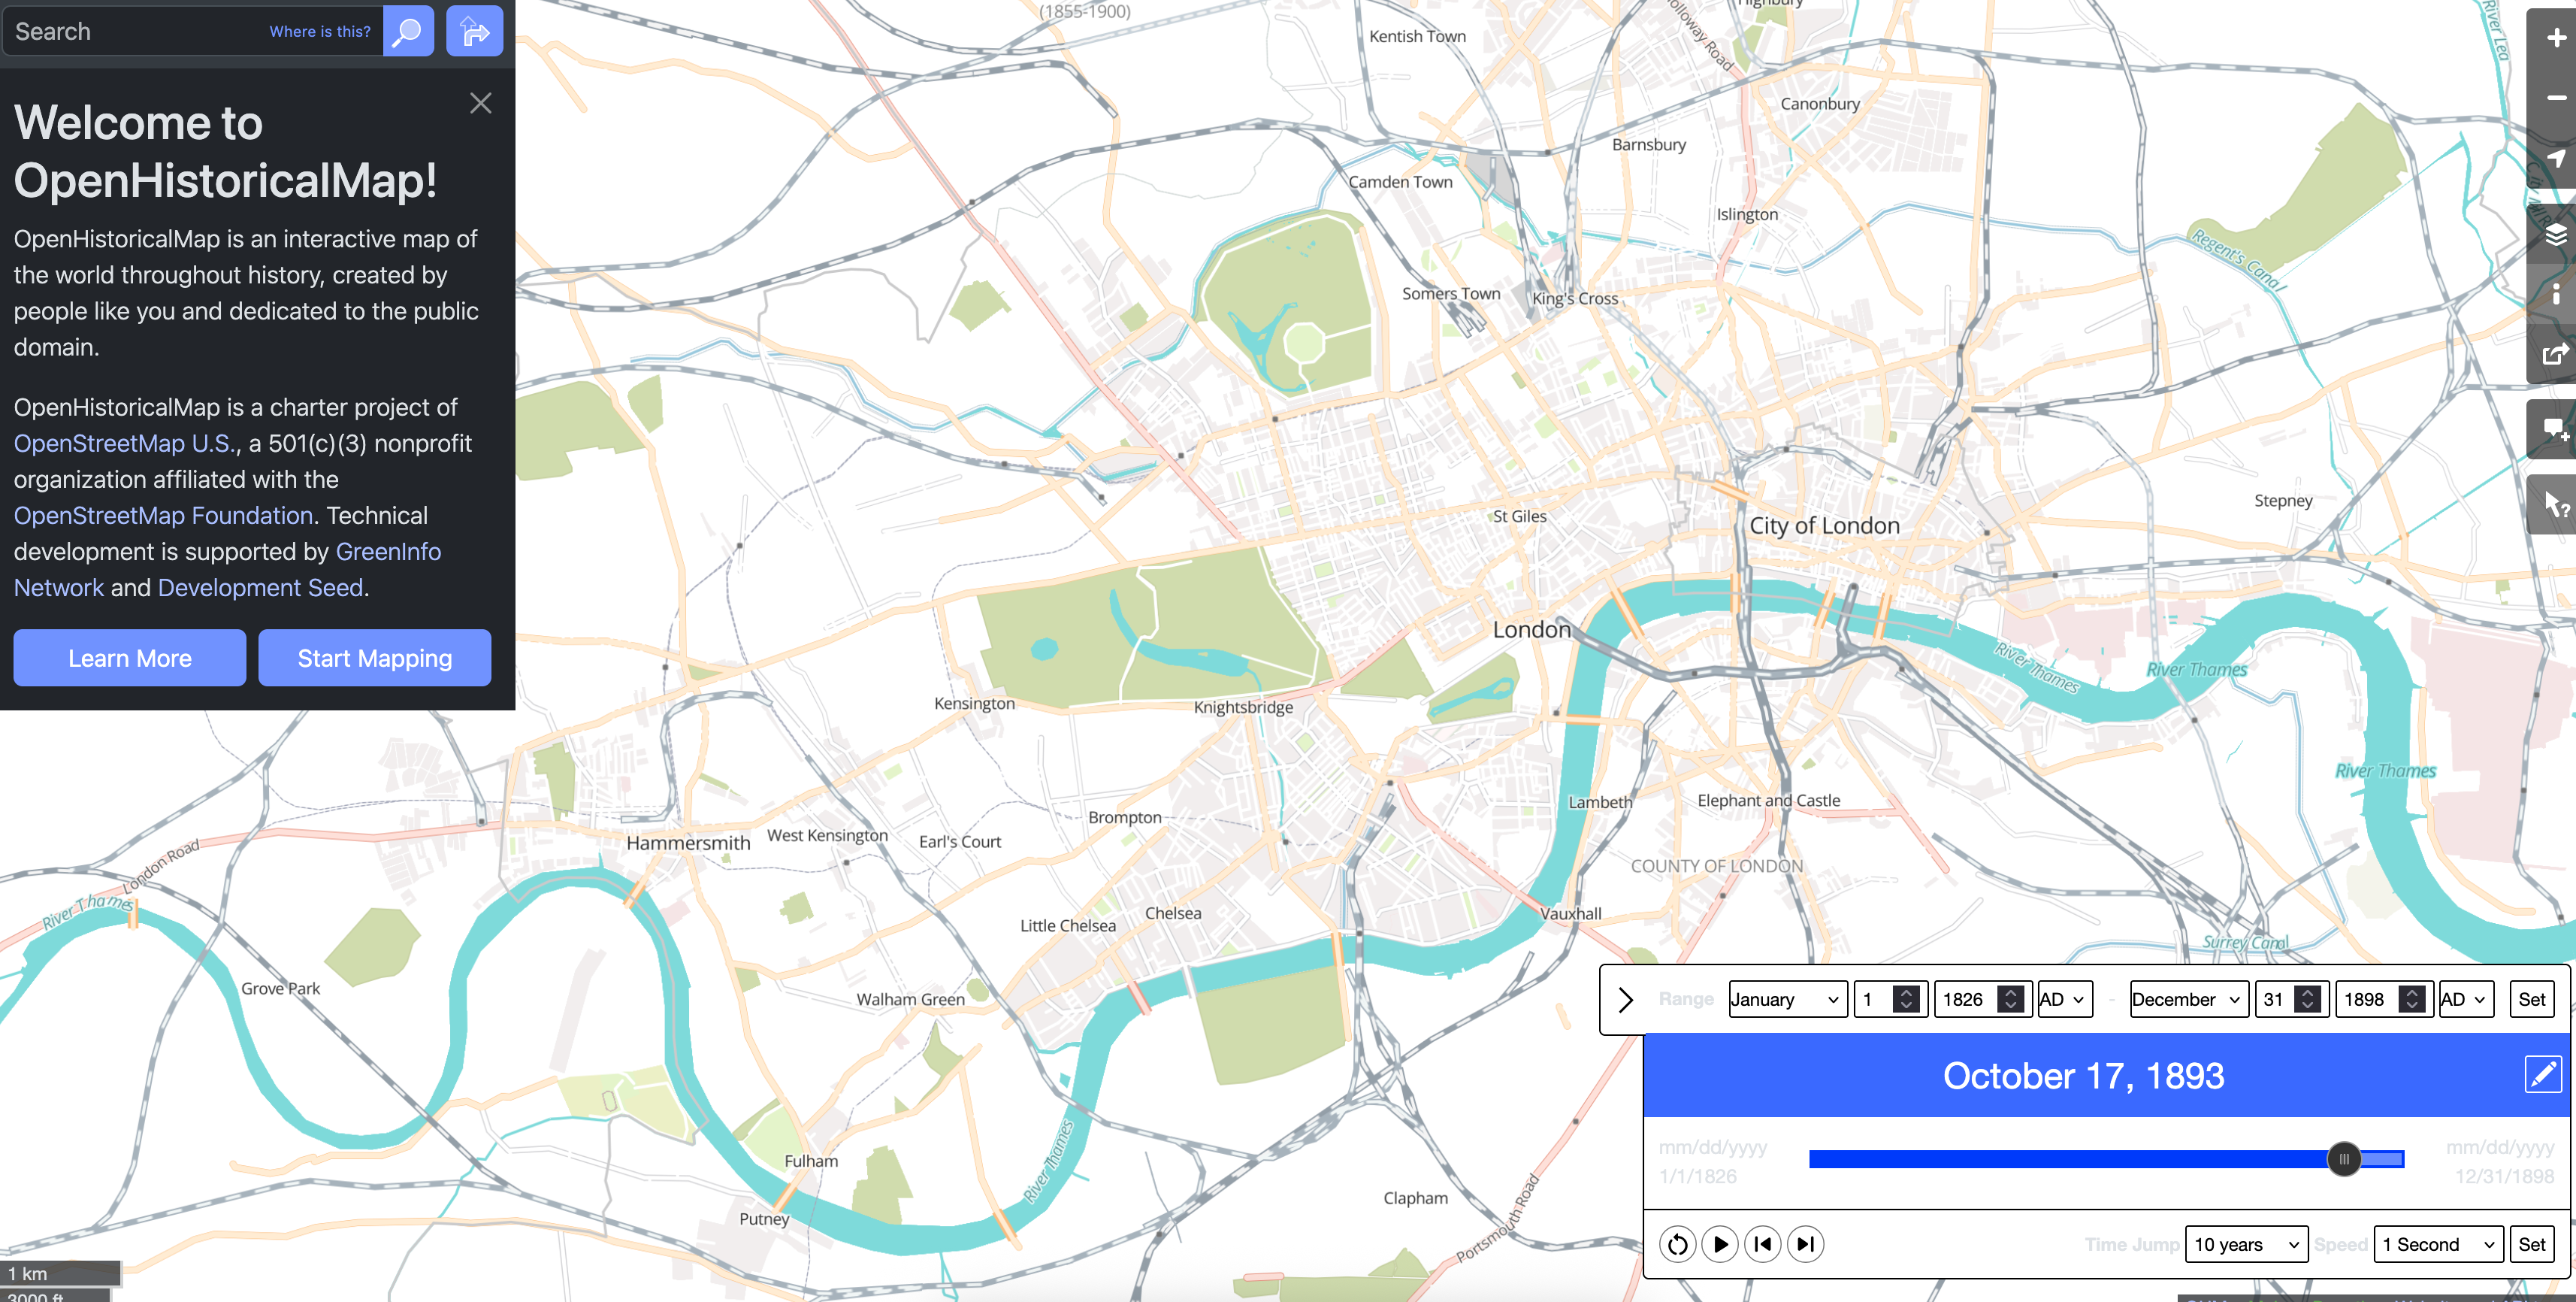
Task: Open the January start month dropdown
Action: click(x=1787, y=999)
